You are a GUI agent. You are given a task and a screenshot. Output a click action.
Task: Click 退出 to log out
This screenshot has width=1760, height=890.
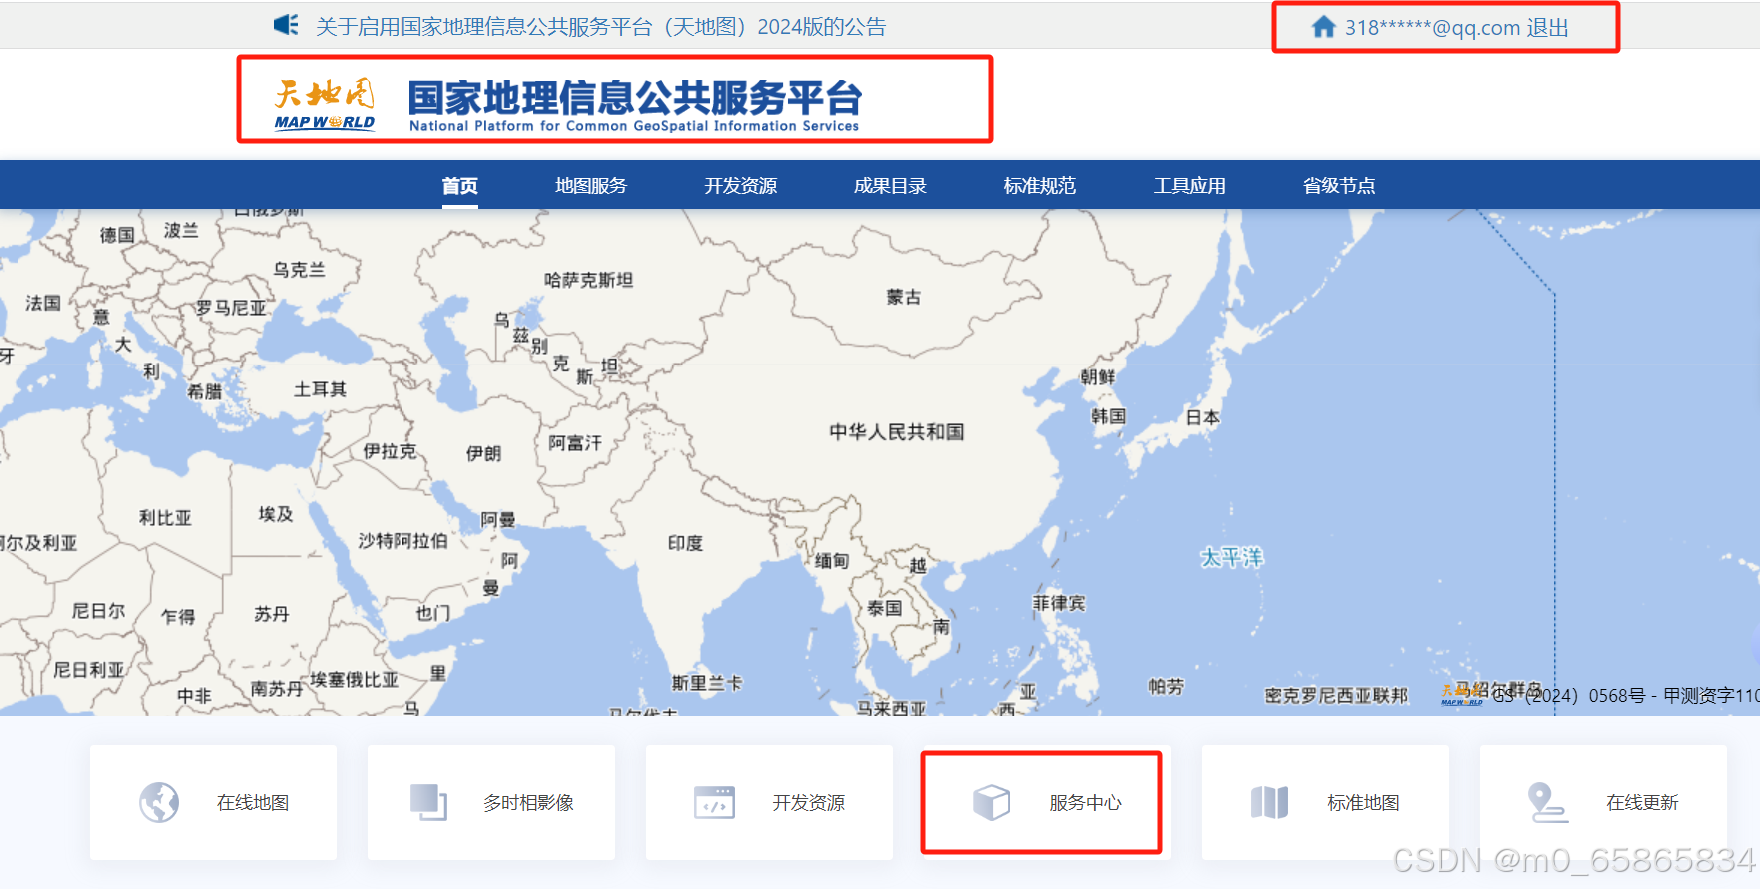tap(1547, 28)
